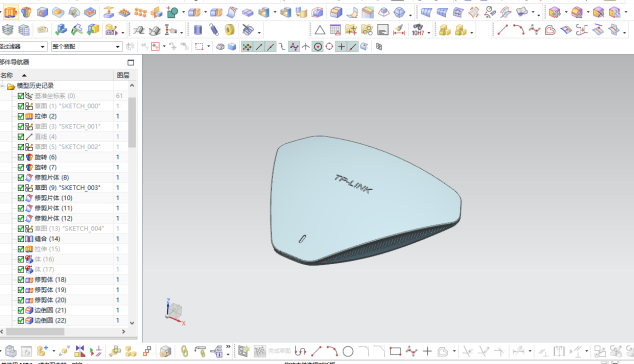The height and width of the screenshot is (364, 634).
Task: Select the Circle sketch tool in bottom toolbar
Action: pyautogui.click(x=348, y=351)
